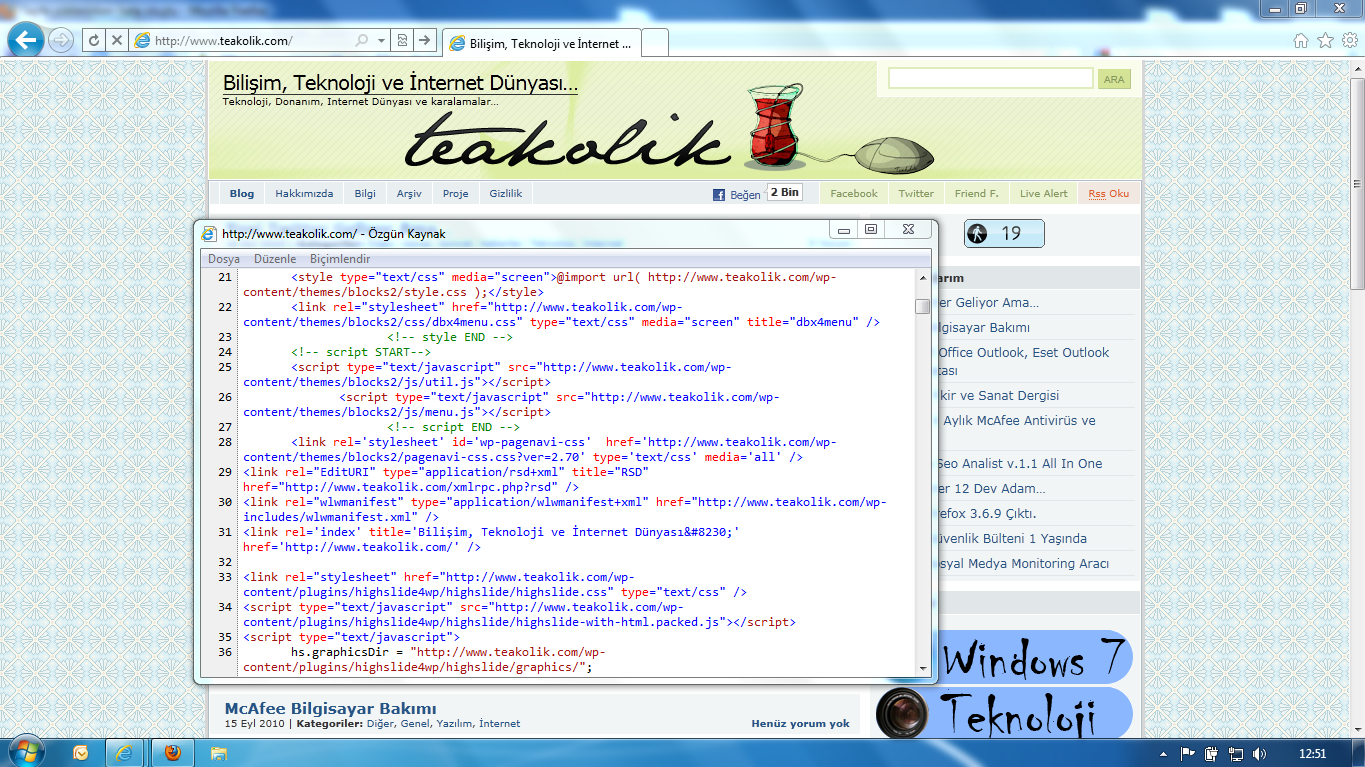
Task: Open the Rss Oku link
Action: point(1109,193)
